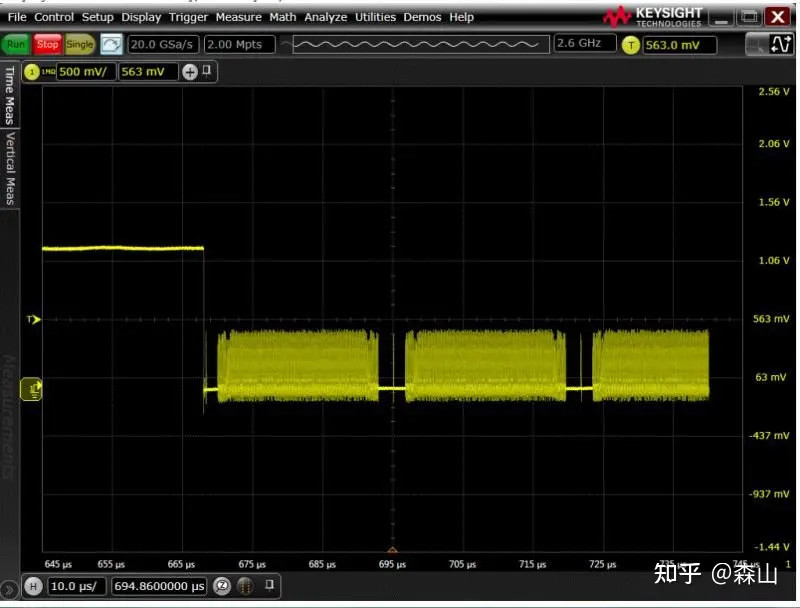Open the Control menu
The width and height of the screenshot is (800, 608).
coord(54,17)
